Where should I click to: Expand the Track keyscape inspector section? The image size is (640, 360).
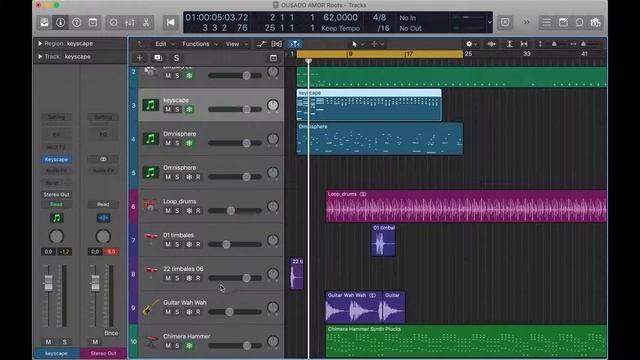pyautogui.click(x=40, y=56)
